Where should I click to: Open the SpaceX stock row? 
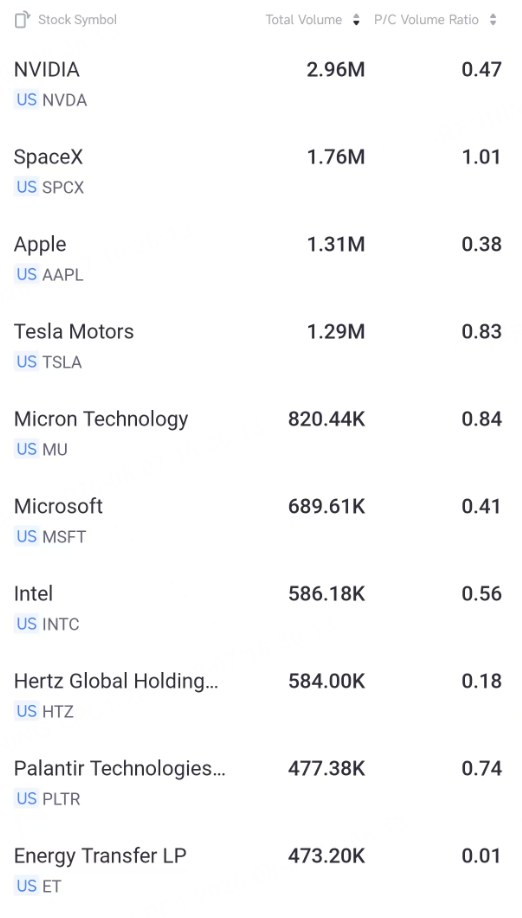[261, 171]
